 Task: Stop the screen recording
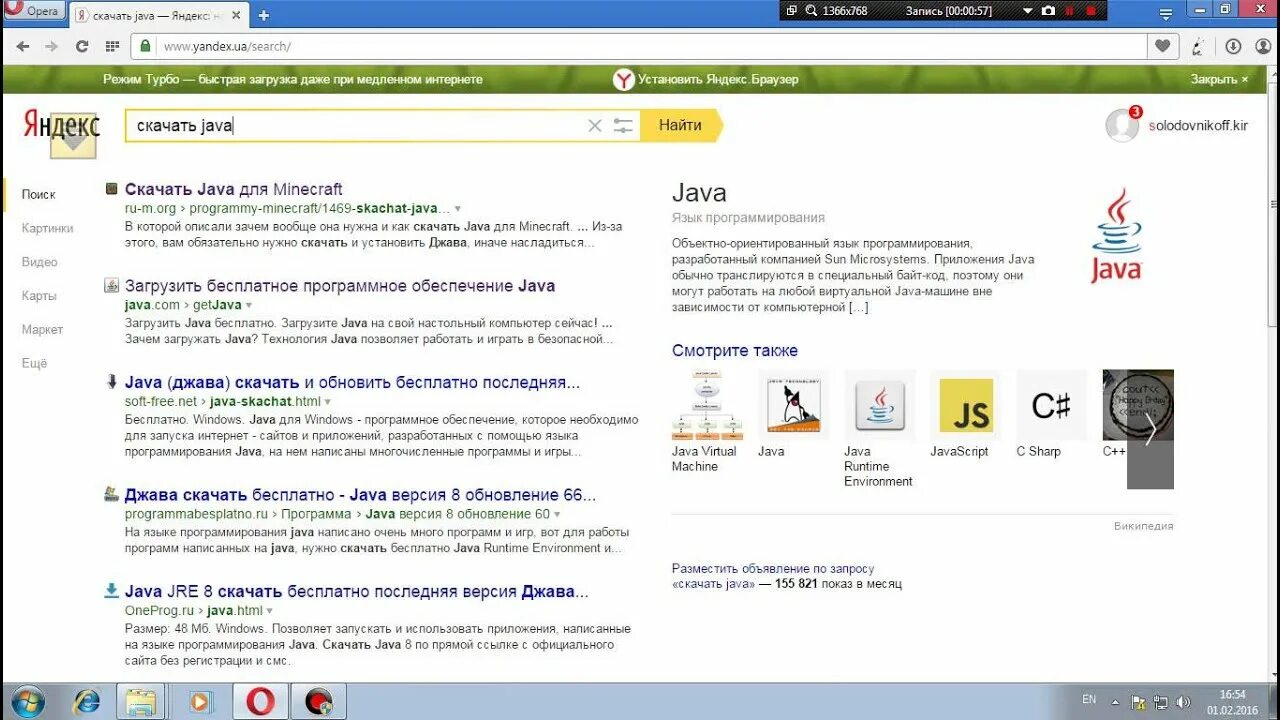tap(1090, 10)
